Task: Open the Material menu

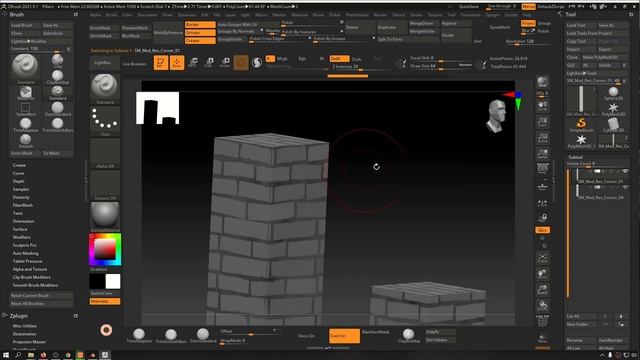Action: point(299,15)
